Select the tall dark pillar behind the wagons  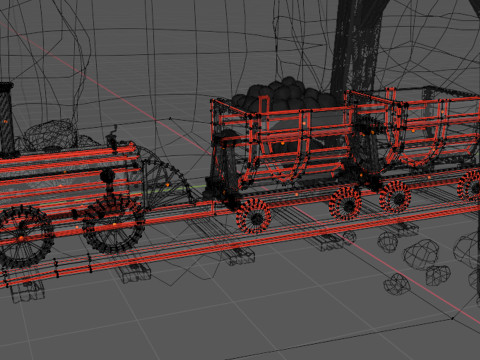pyautogui.click(x=357, y=47)
